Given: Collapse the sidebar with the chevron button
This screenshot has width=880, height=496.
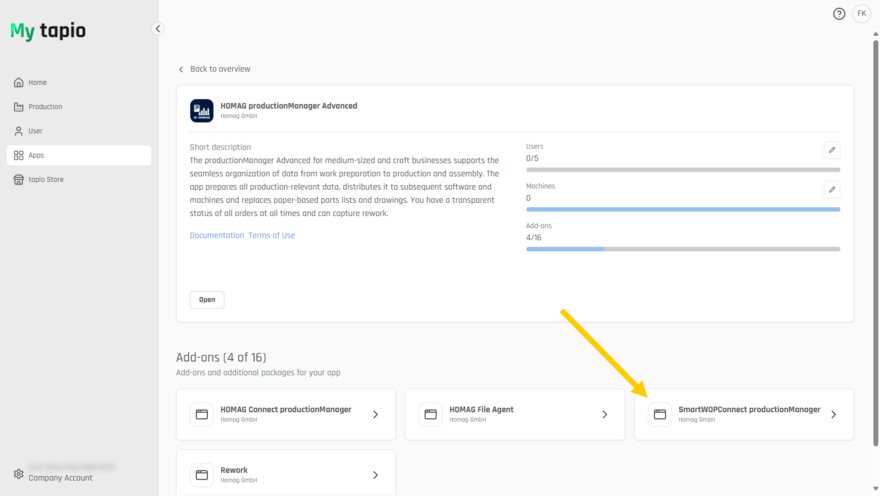Looking at the screenshot, I should click(158, 29).
